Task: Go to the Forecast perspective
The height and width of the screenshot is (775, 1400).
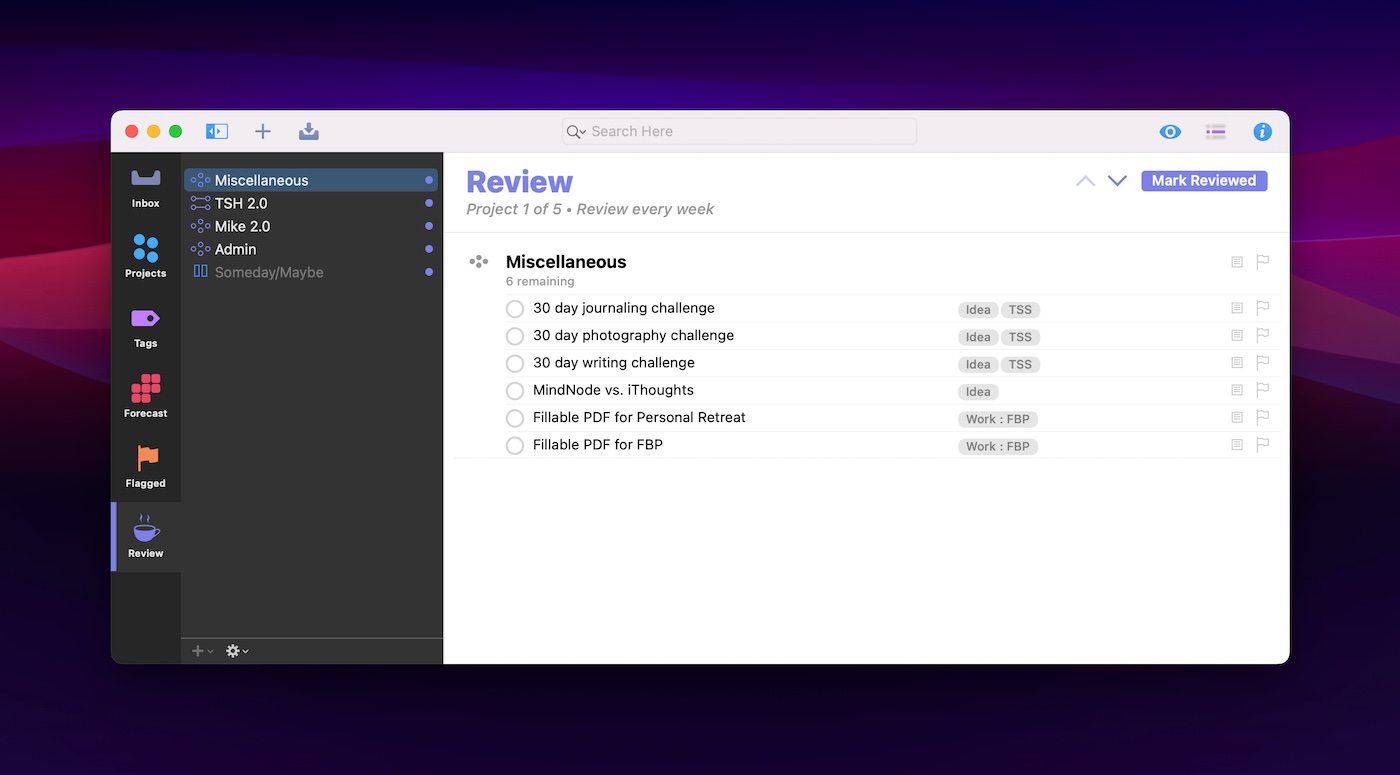Action: 146,397
